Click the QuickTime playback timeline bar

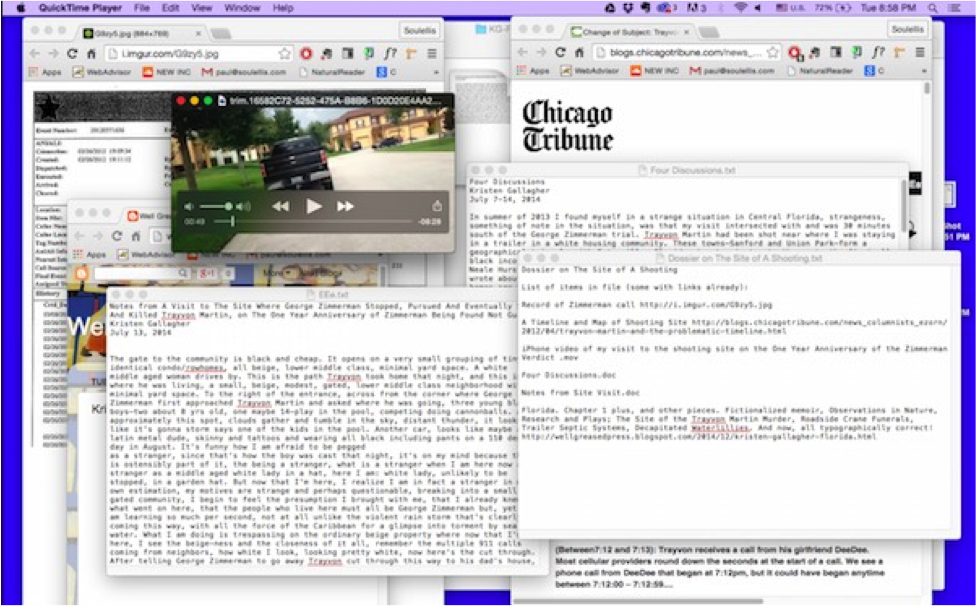coord(312,221)
